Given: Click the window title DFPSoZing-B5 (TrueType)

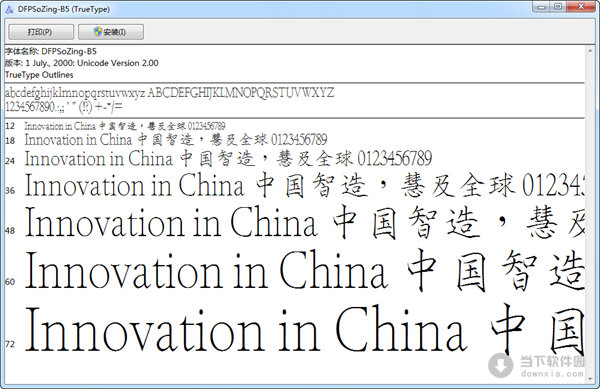Looking at the screenshot, I should coord(64,9).
